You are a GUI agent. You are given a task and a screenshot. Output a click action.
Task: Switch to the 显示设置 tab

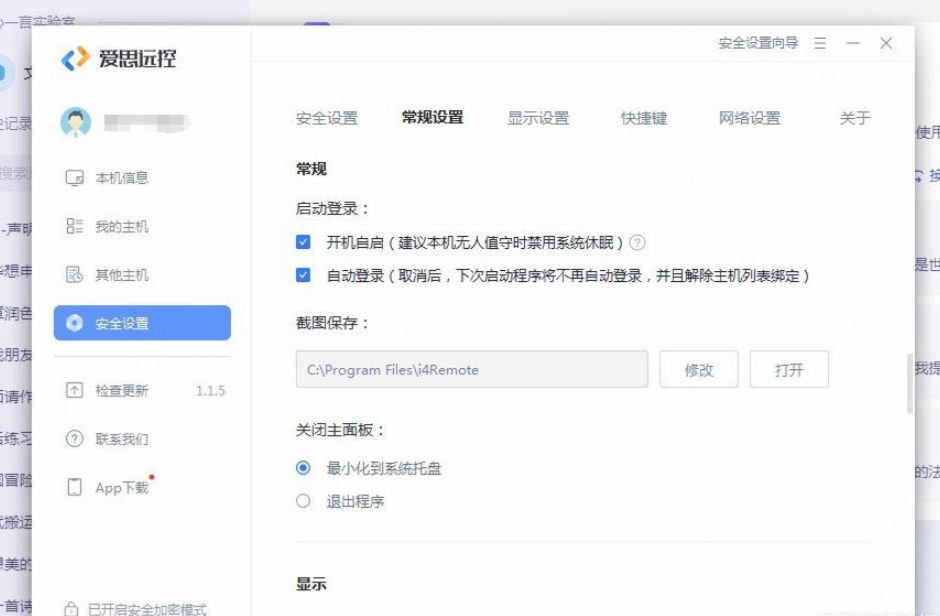point(538,118)
